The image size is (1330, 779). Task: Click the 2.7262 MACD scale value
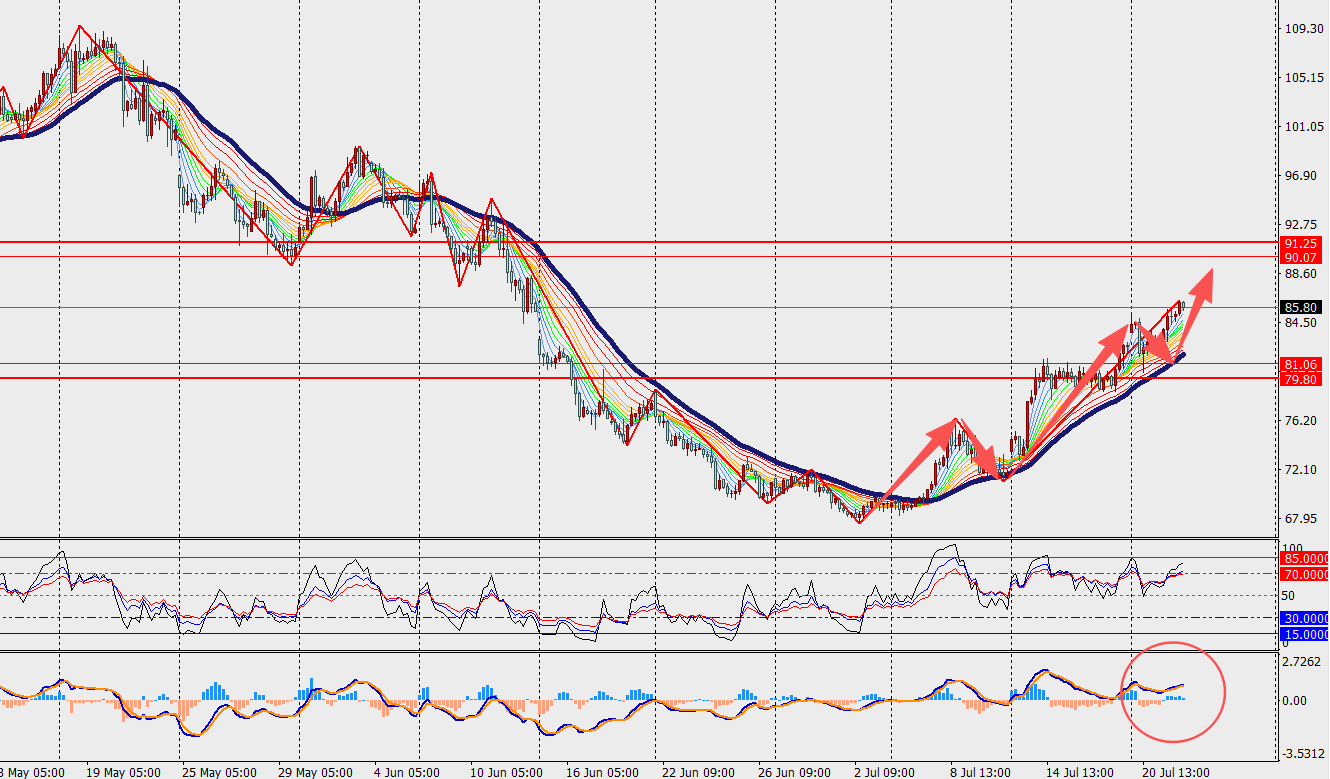pyautogui.click(x=1303, y=662)
